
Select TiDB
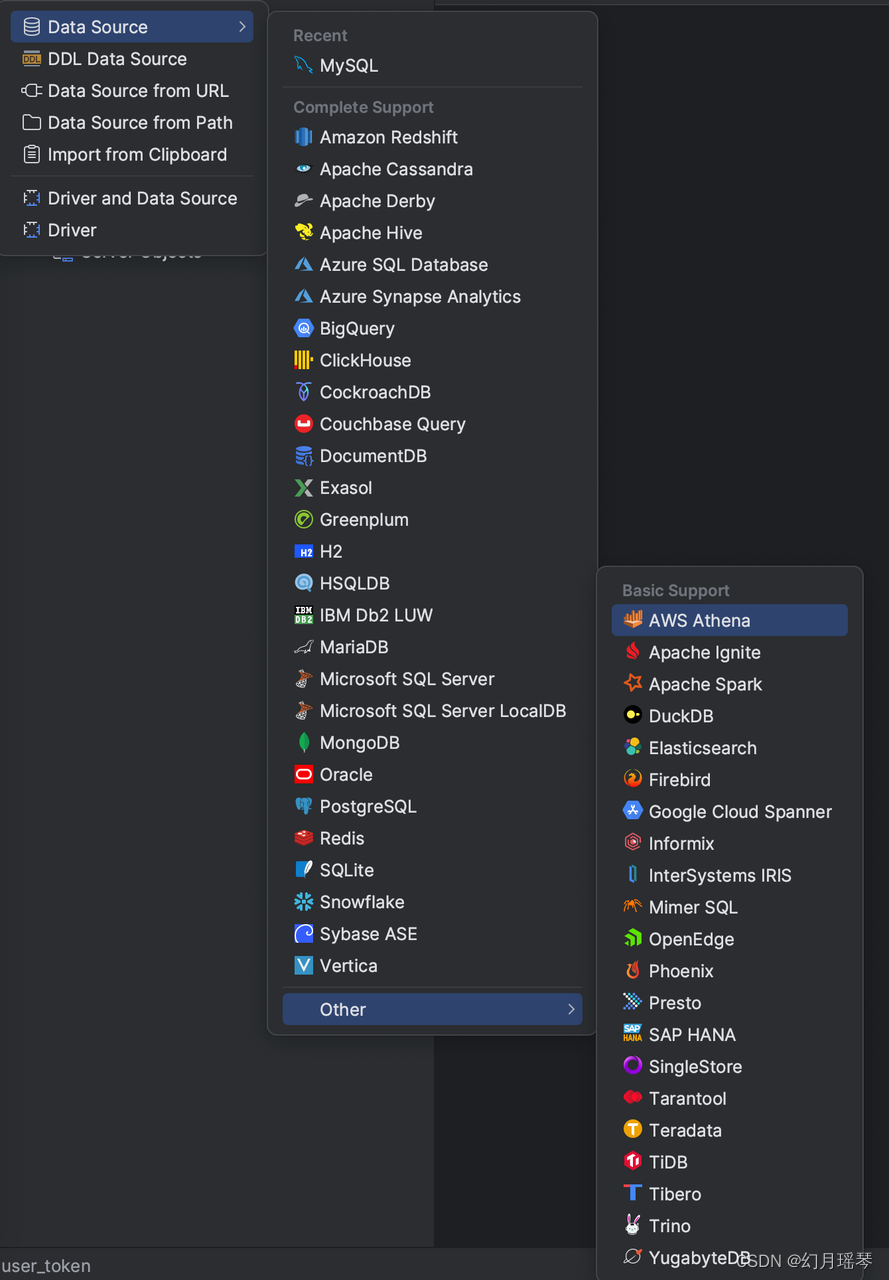pyautogui.click(x=729, y=1162)
